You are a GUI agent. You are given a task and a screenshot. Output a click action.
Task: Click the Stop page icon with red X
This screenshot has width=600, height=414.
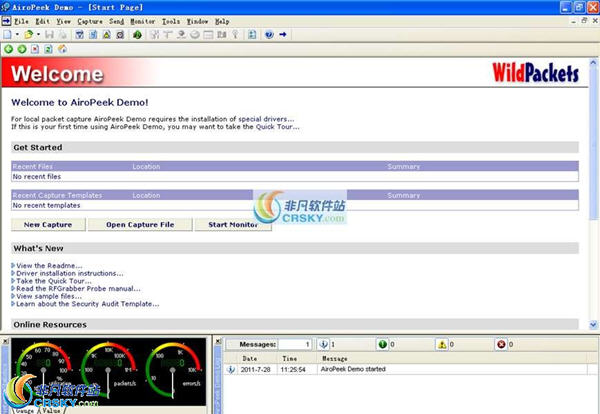click(x=35, y=49)
